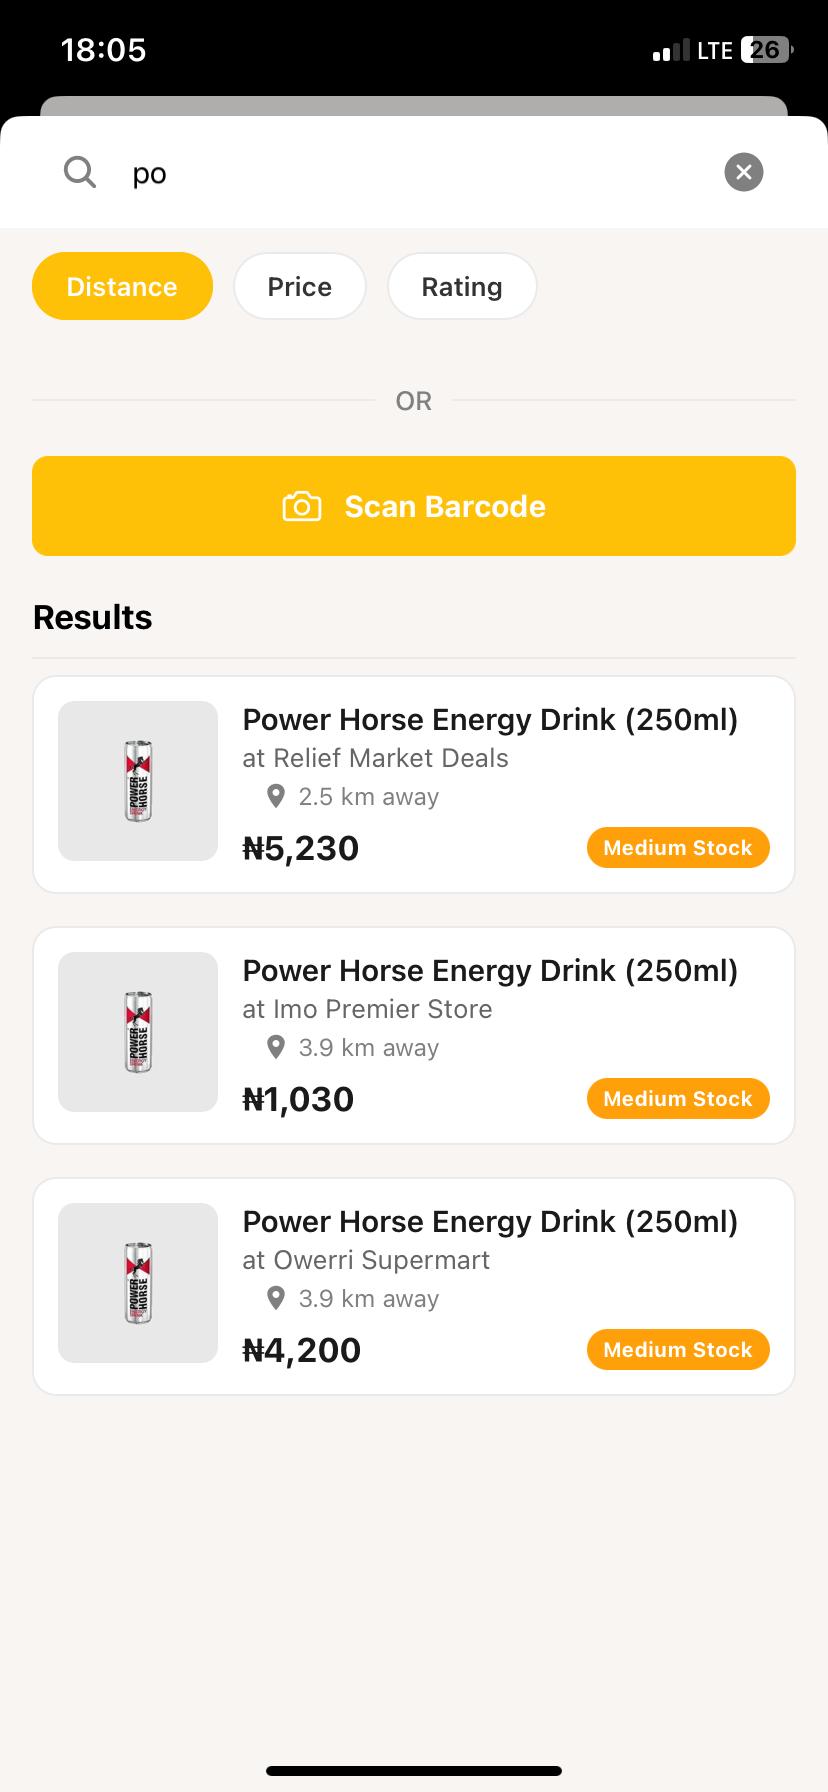Tap the battery indicator in status bar
Viewport: 828px width, 1792px height.
pos(766,50)
